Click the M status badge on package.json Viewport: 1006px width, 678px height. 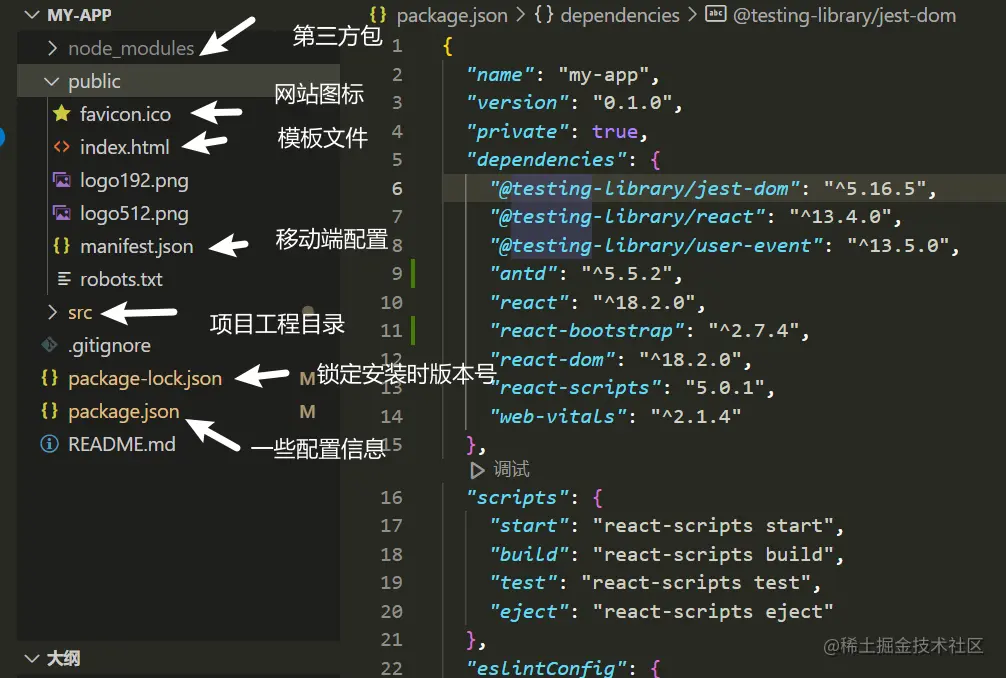(307, 411)
